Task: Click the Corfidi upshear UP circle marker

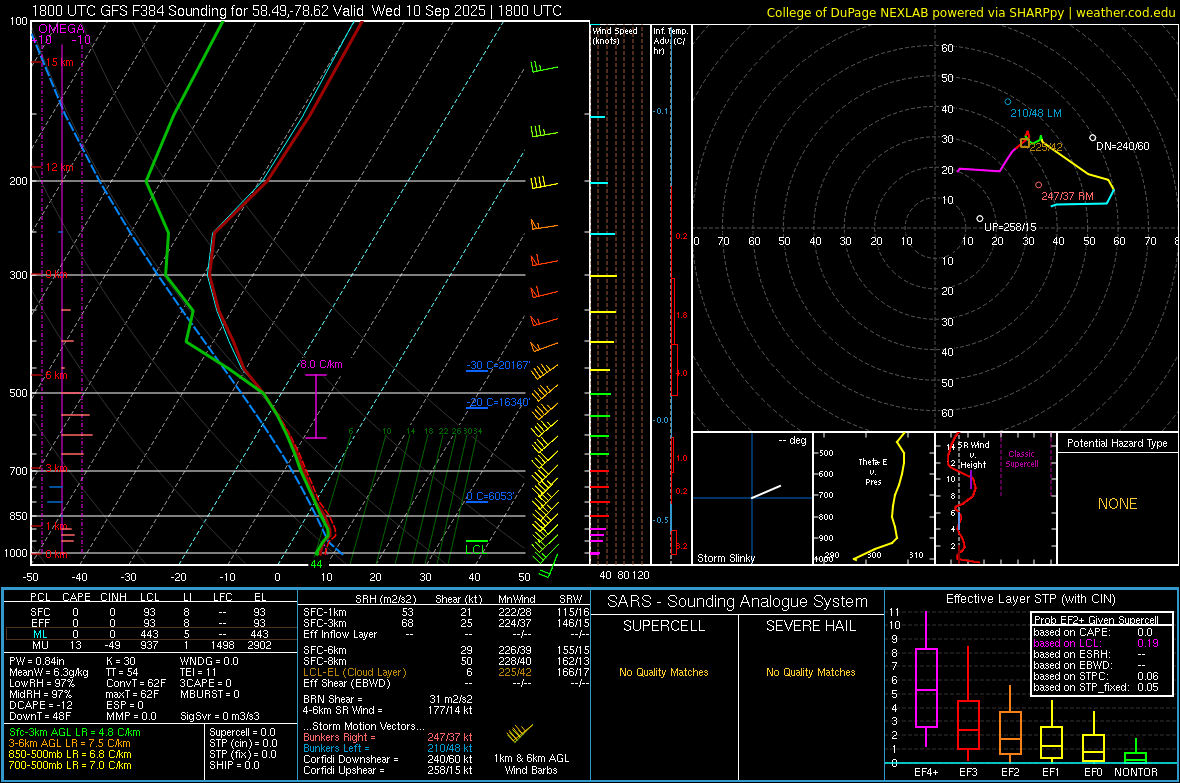Action: coord(980,218)
